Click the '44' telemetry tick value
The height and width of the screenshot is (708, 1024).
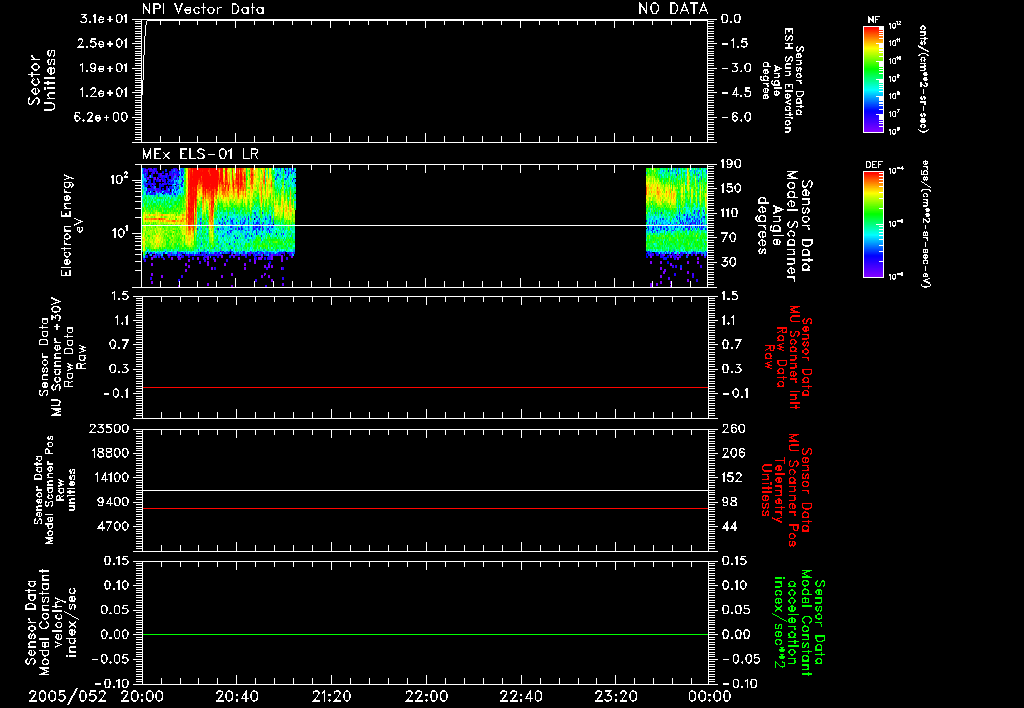(729, 526)
